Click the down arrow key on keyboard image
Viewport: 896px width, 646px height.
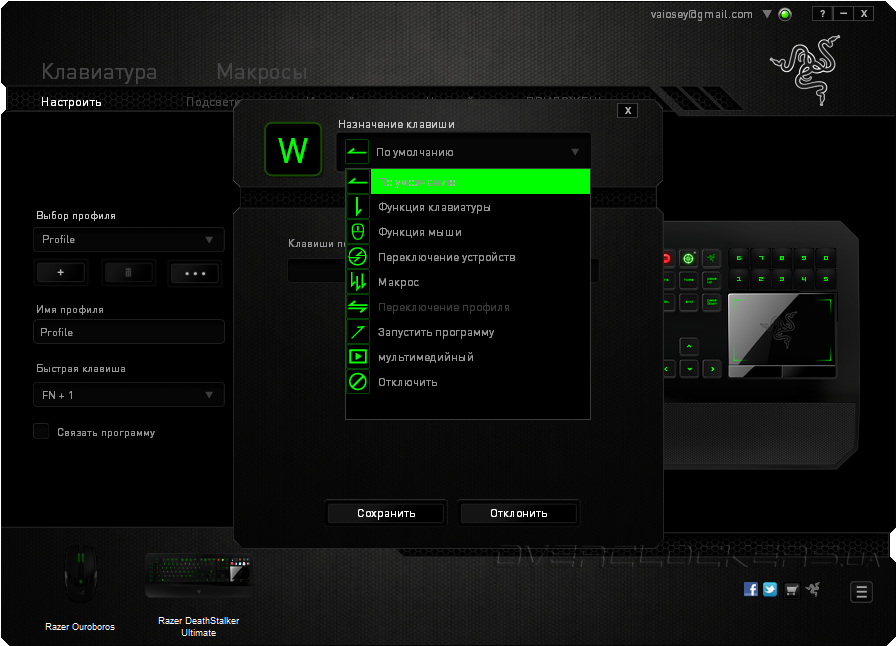pos(689,369)
